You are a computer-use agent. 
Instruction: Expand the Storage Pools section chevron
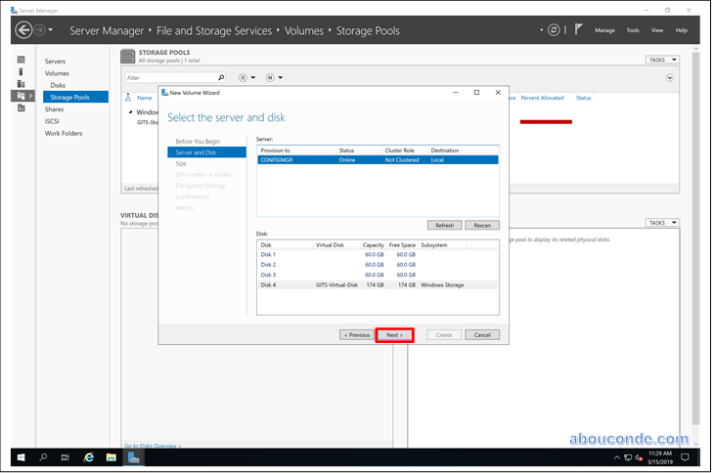(x=669, y=77)
